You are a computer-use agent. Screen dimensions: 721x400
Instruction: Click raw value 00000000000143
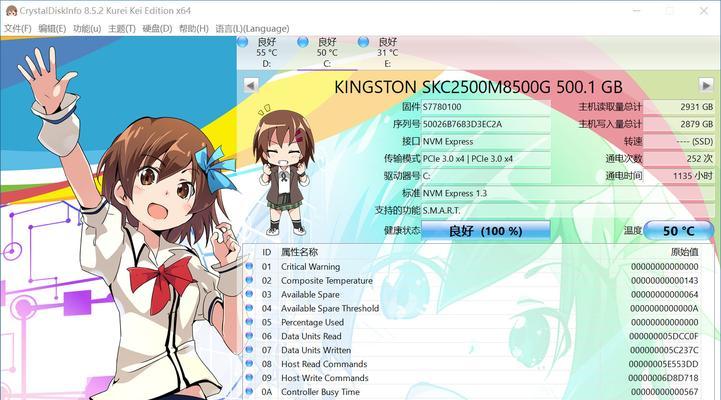click(664, 280)
